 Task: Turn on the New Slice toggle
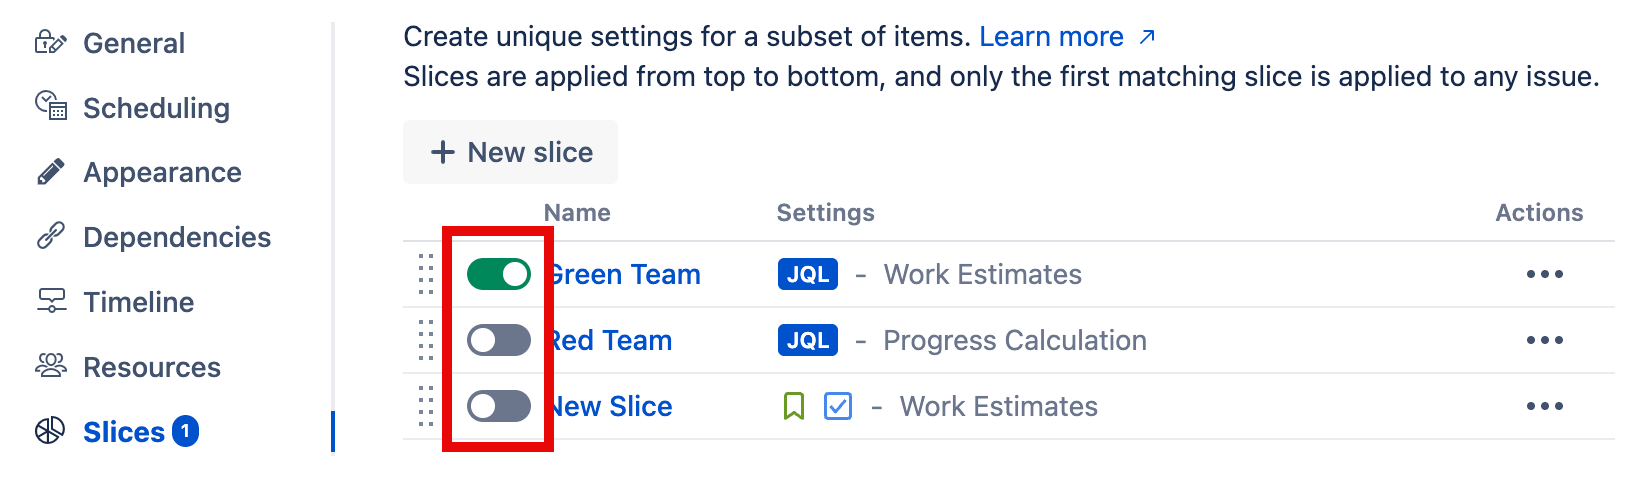(498, 406)
